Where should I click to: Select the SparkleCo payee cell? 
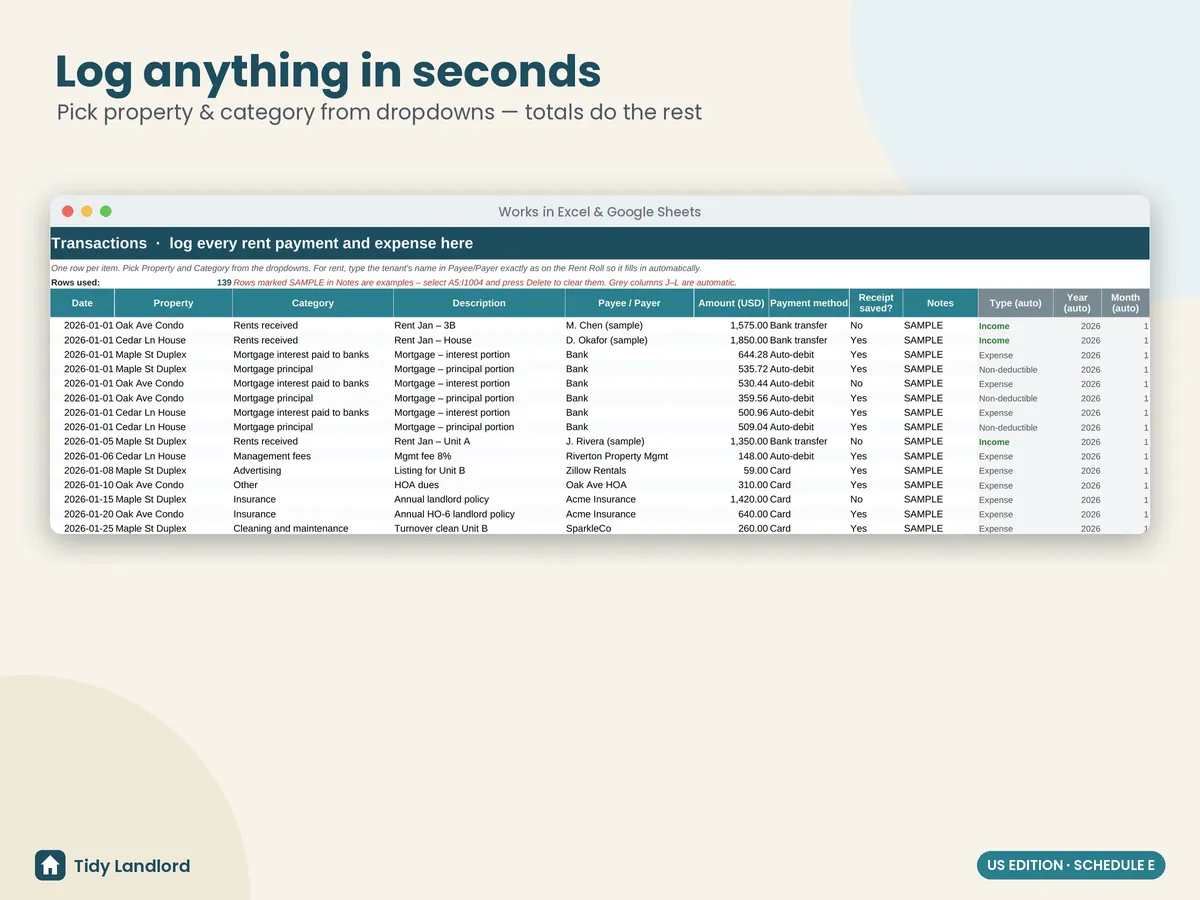[630, 528]
